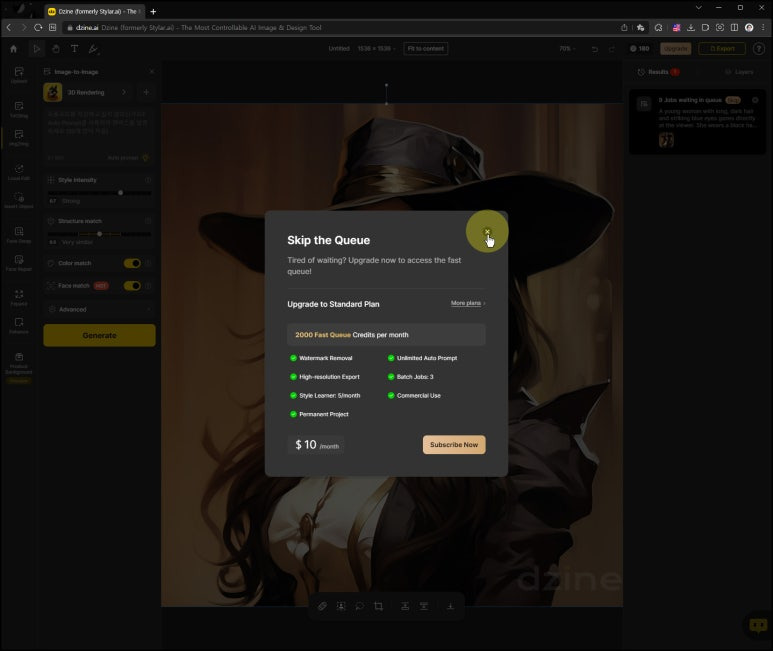773x651 pixels.
Task: Click Fit to content button
Action: coord(426,49)
